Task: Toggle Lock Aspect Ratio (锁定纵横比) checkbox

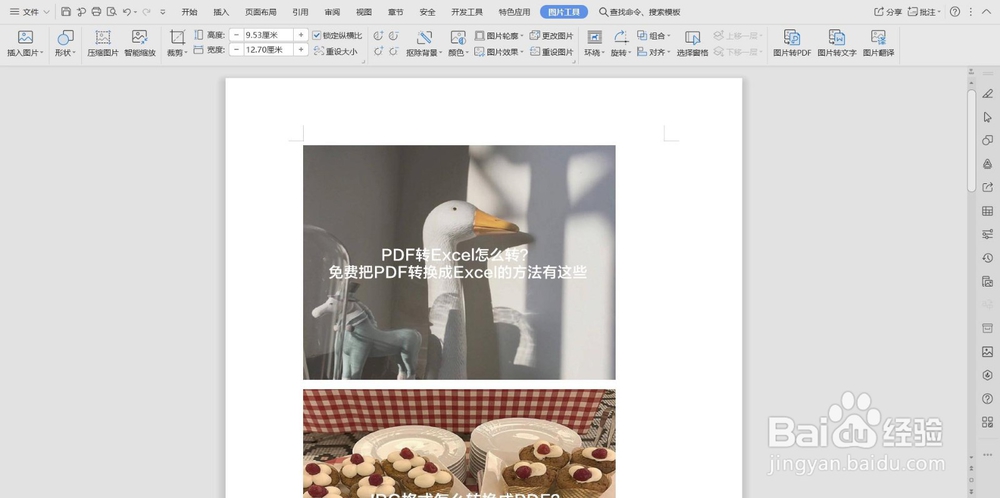Action: 317,36
